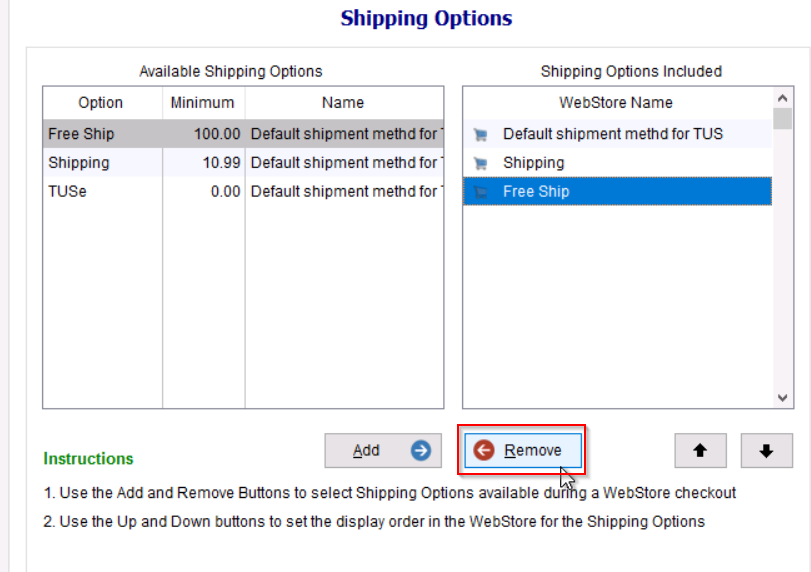This screenshot has width=811, height=572.
Task: Click the cart icon beside Free Ship
Action: pyautogui.click(x=480, y=192)
